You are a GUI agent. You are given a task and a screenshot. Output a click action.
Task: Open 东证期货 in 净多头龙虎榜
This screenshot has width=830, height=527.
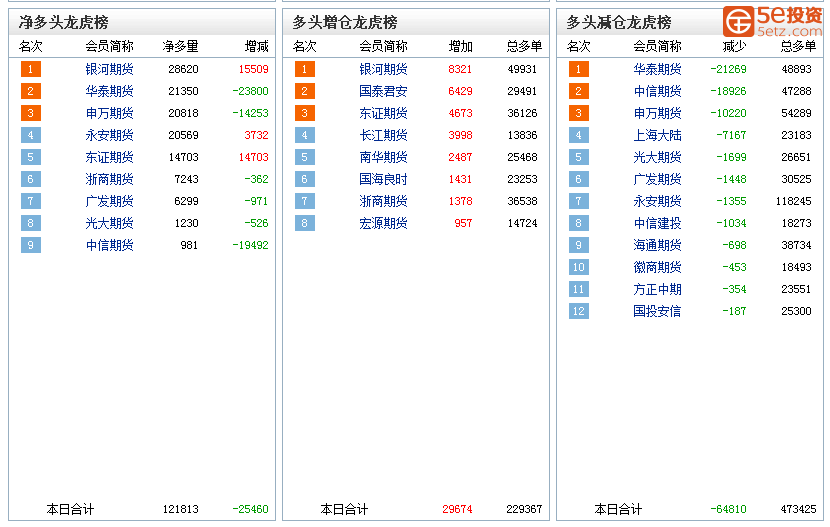(110, 157)
